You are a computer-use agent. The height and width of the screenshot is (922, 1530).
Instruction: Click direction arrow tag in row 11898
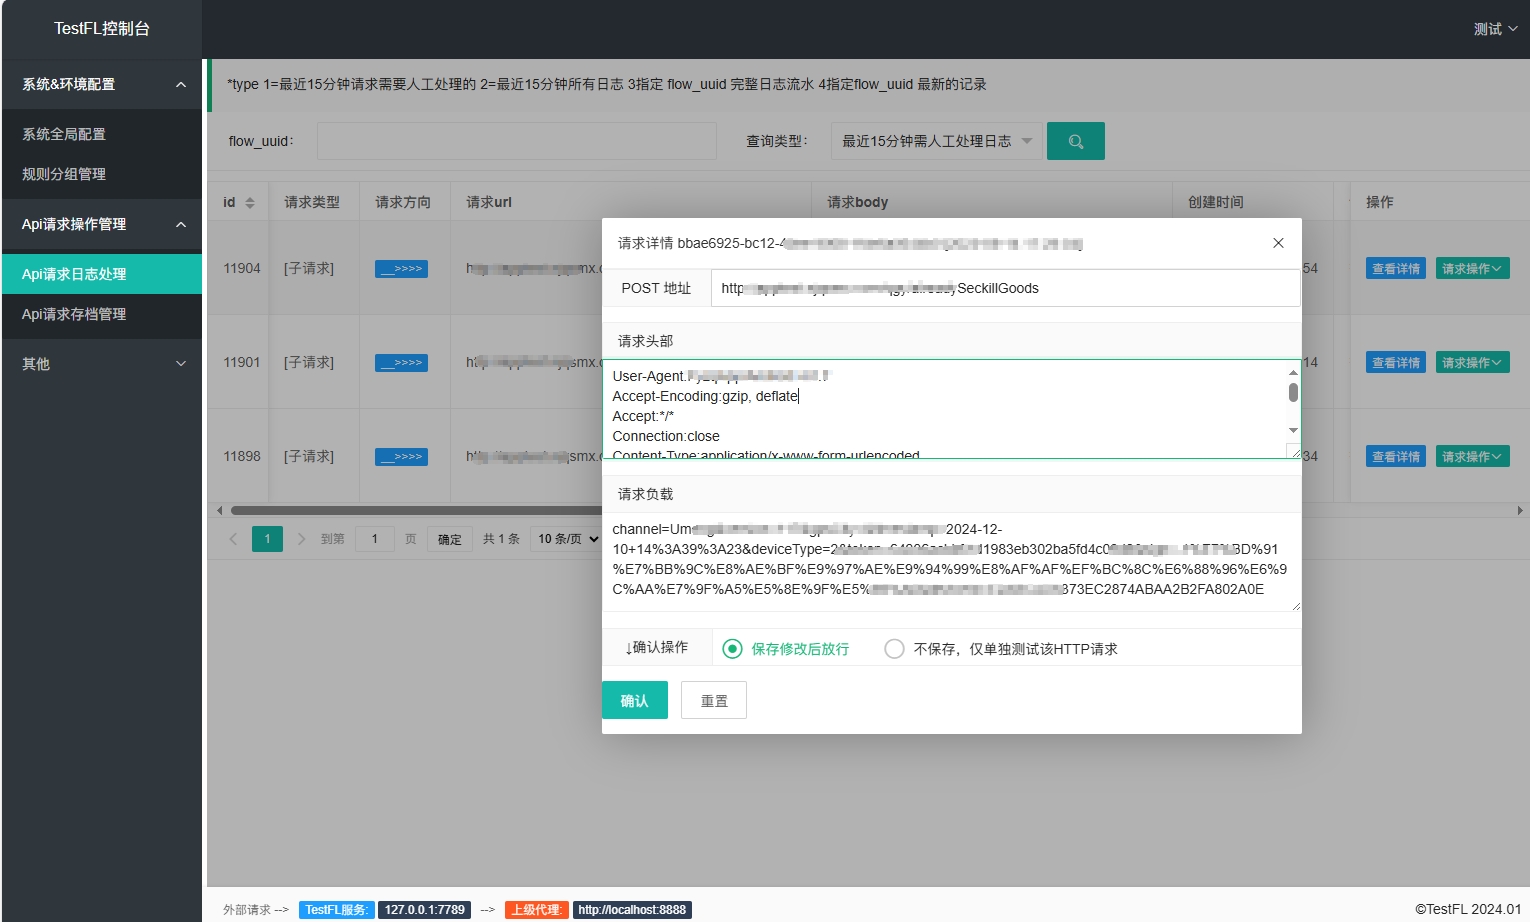(401, 456)
